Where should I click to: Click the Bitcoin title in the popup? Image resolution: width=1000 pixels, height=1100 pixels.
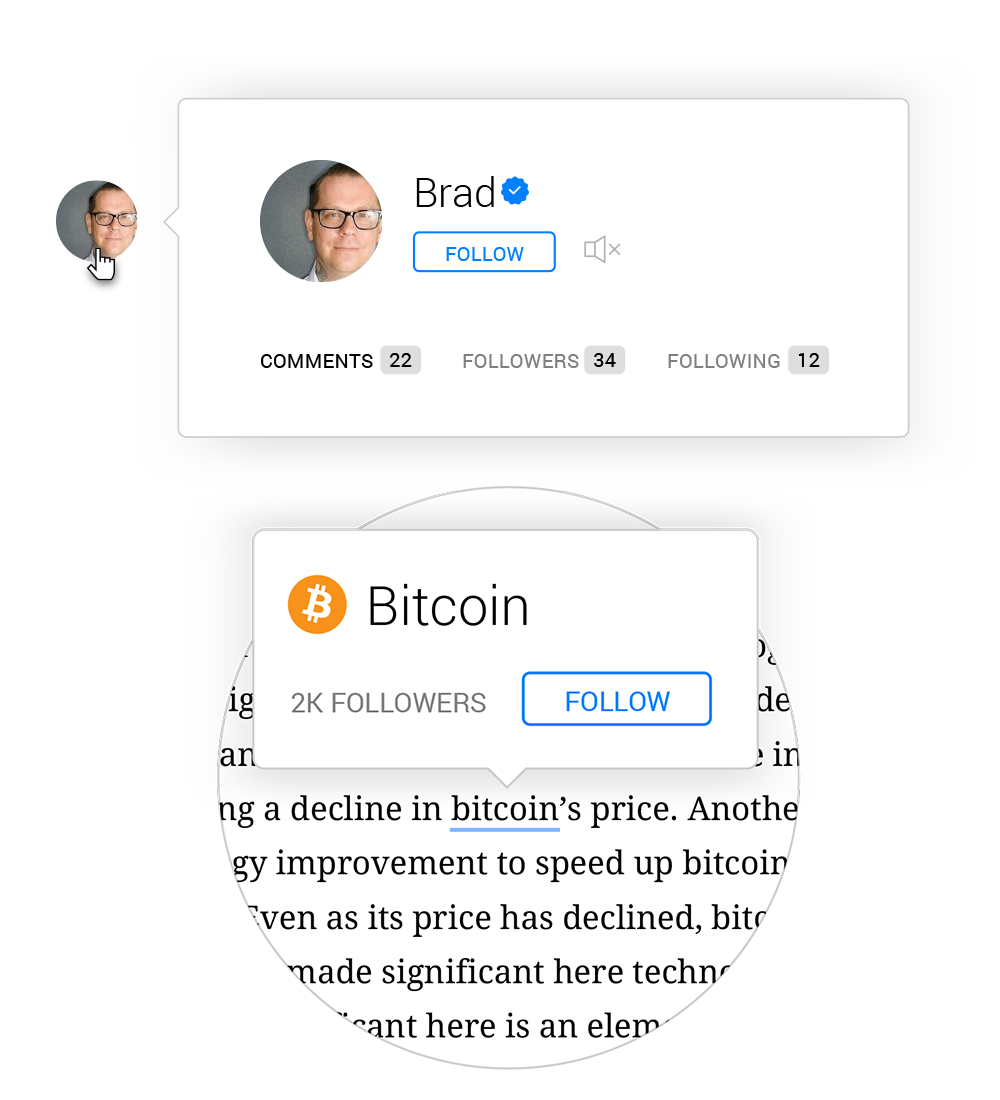tap(448, 606)
